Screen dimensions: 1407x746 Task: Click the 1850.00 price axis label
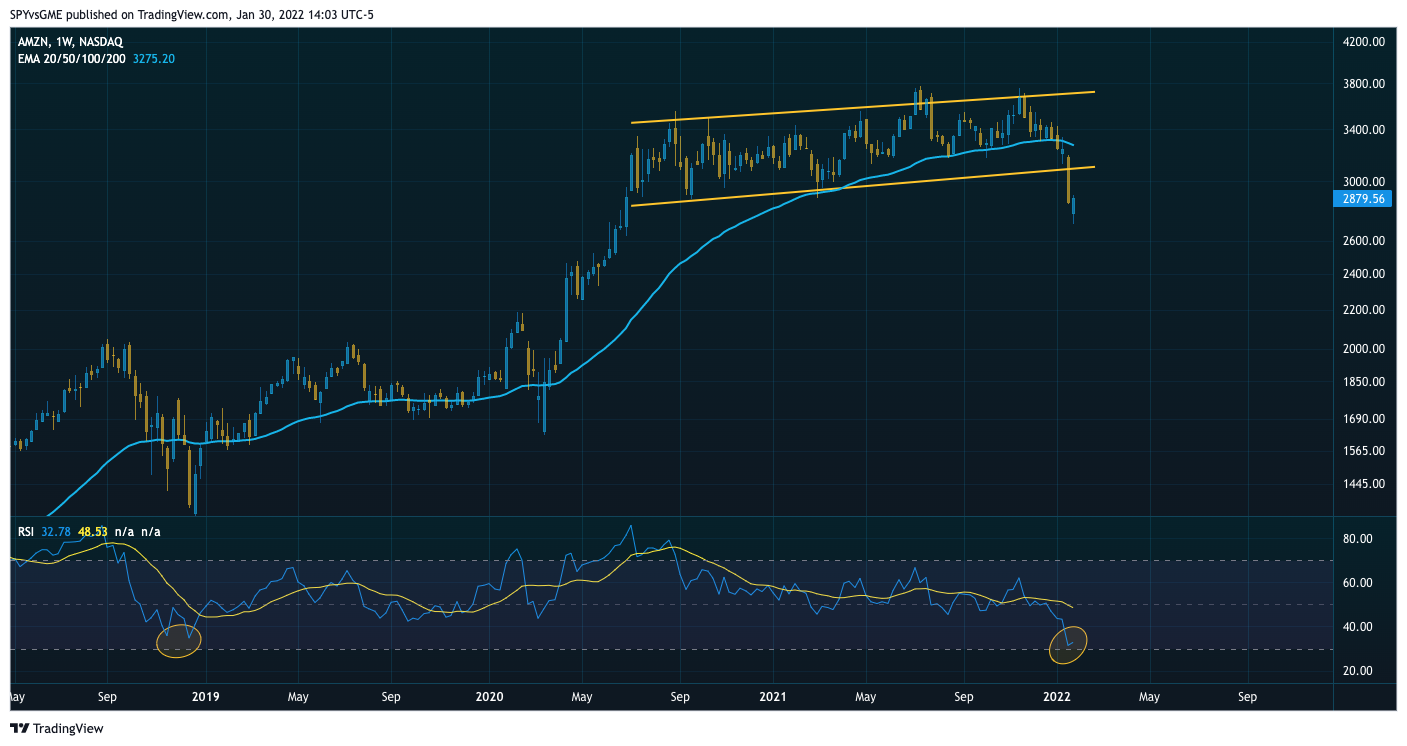tap(1364, 382)
